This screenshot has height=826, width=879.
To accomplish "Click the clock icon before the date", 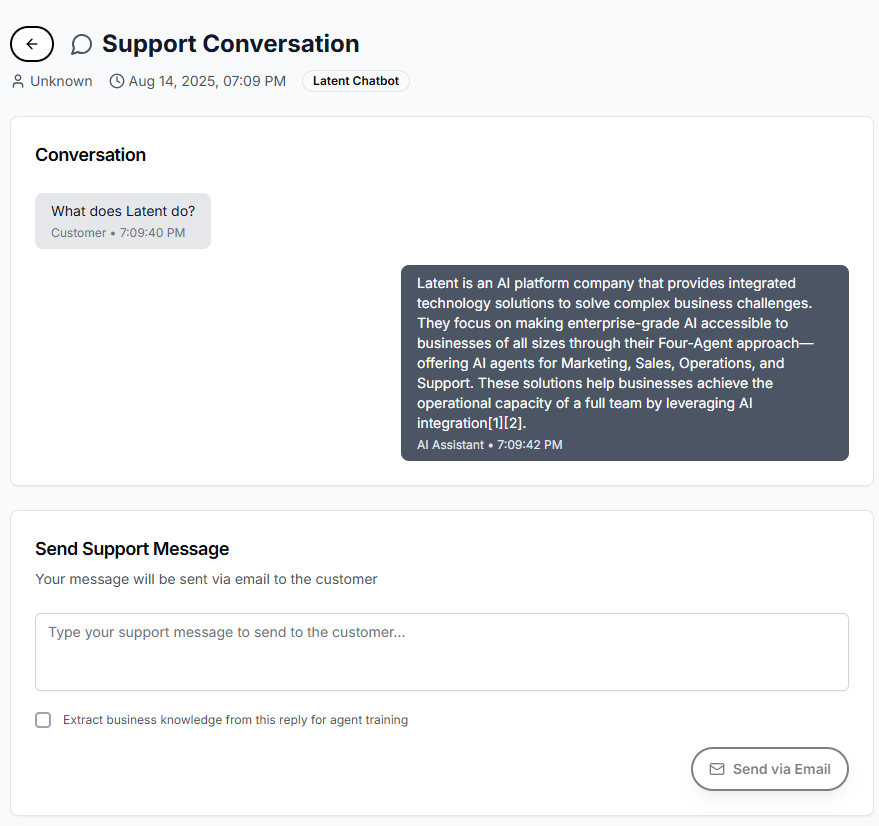I will 117,81.
